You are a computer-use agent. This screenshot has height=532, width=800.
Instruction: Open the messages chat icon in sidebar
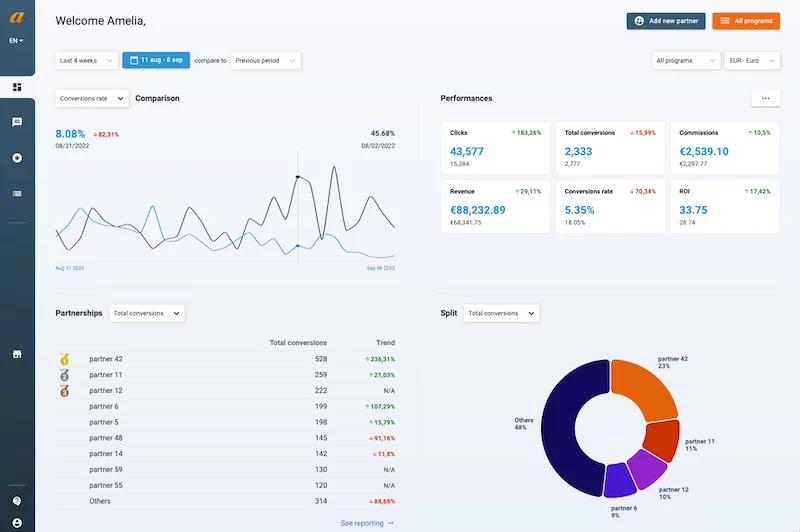point(17,122)
